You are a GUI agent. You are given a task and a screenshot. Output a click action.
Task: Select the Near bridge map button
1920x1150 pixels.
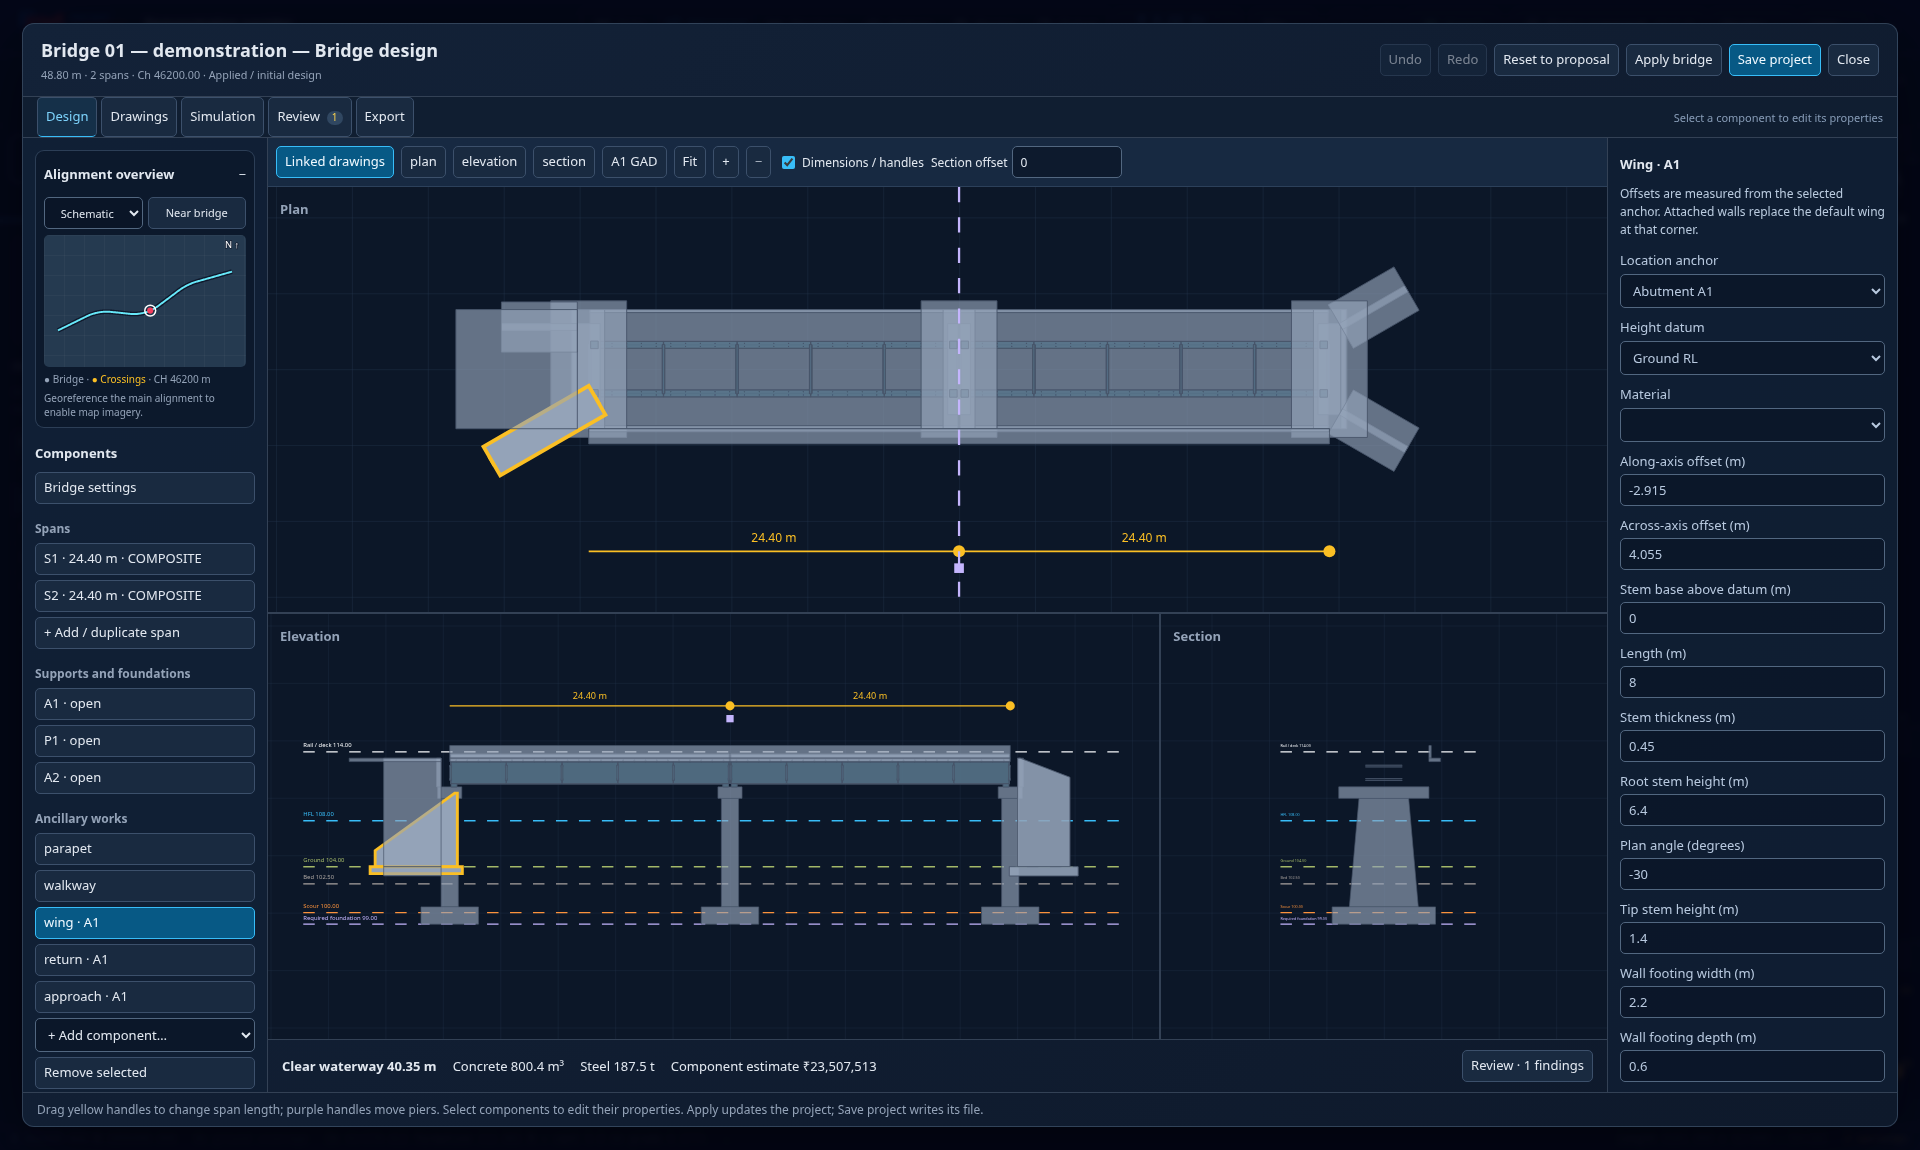[197, 213]
